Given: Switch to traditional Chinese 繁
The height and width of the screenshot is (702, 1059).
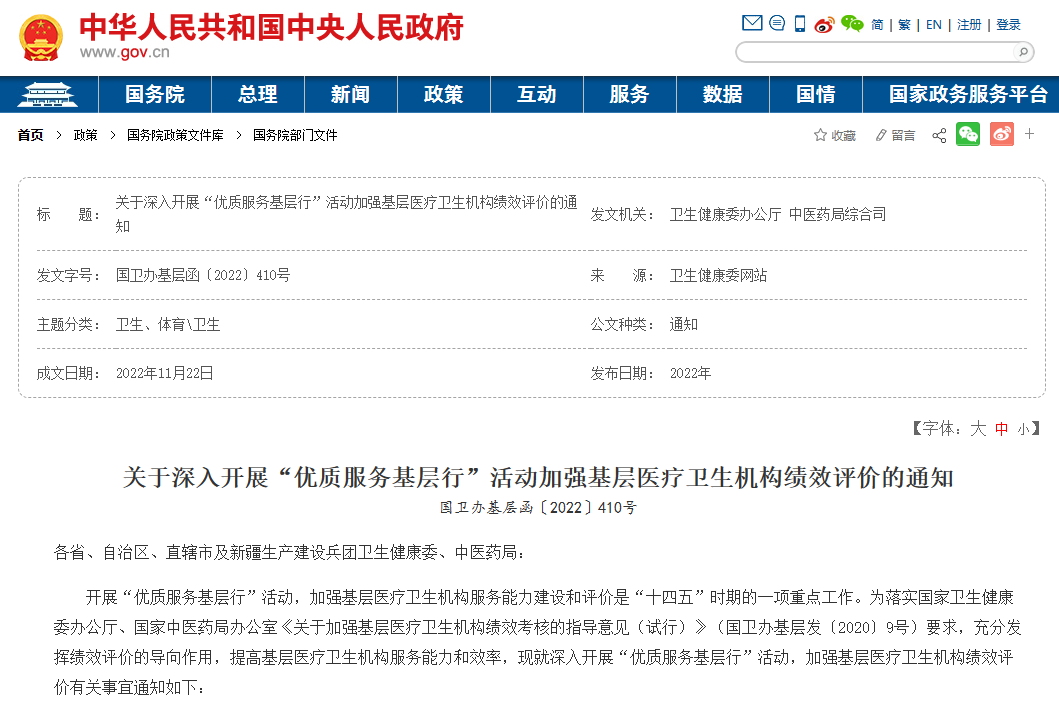Looking at the screenshot, I should [904, 25].
